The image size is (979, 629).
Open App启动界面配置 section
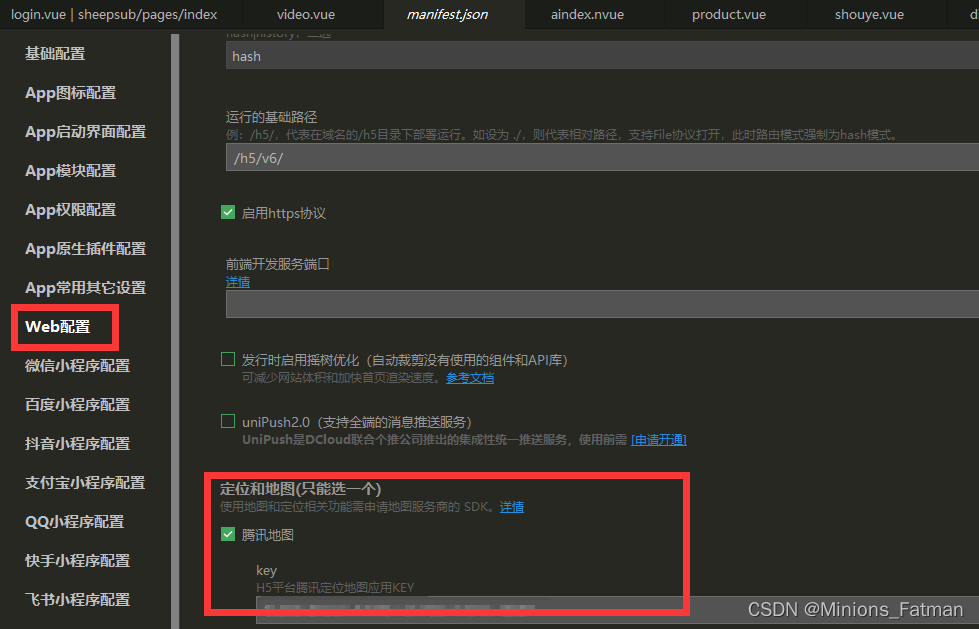[86, 132]
